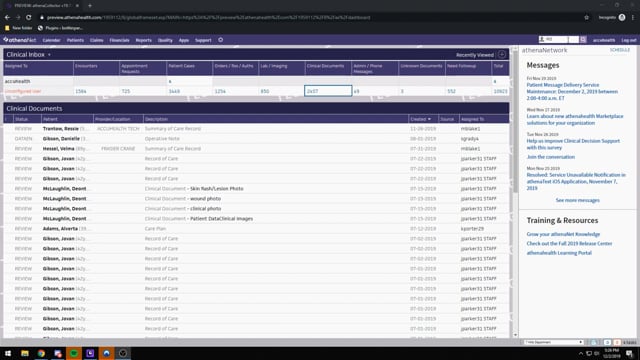This screenshot has height=360, width=640.
Task: Go back with the browser back arrow
Action: 7,18
